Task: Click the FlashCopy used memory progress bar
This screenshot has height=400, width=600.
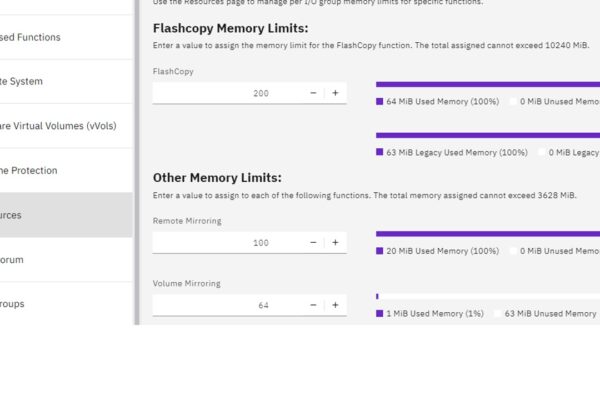Action: tap(488, 84)
